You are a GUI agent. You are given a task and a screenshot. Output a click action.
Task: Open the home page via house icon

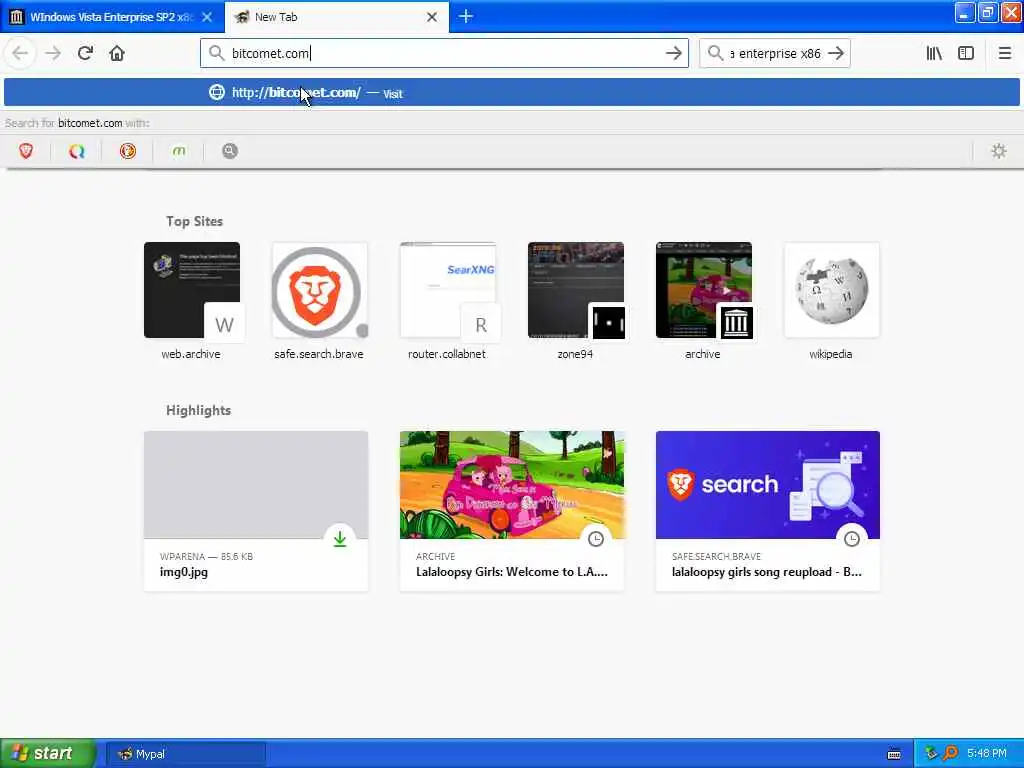point(117,53)
